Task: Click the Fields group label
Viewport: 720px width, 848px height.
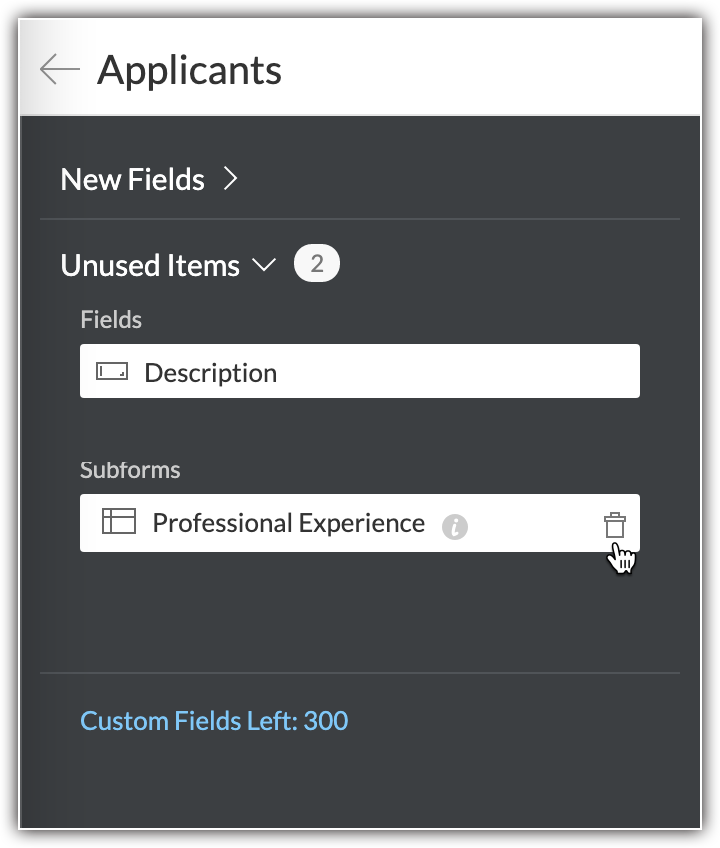Action: click(x=111, y=320)
